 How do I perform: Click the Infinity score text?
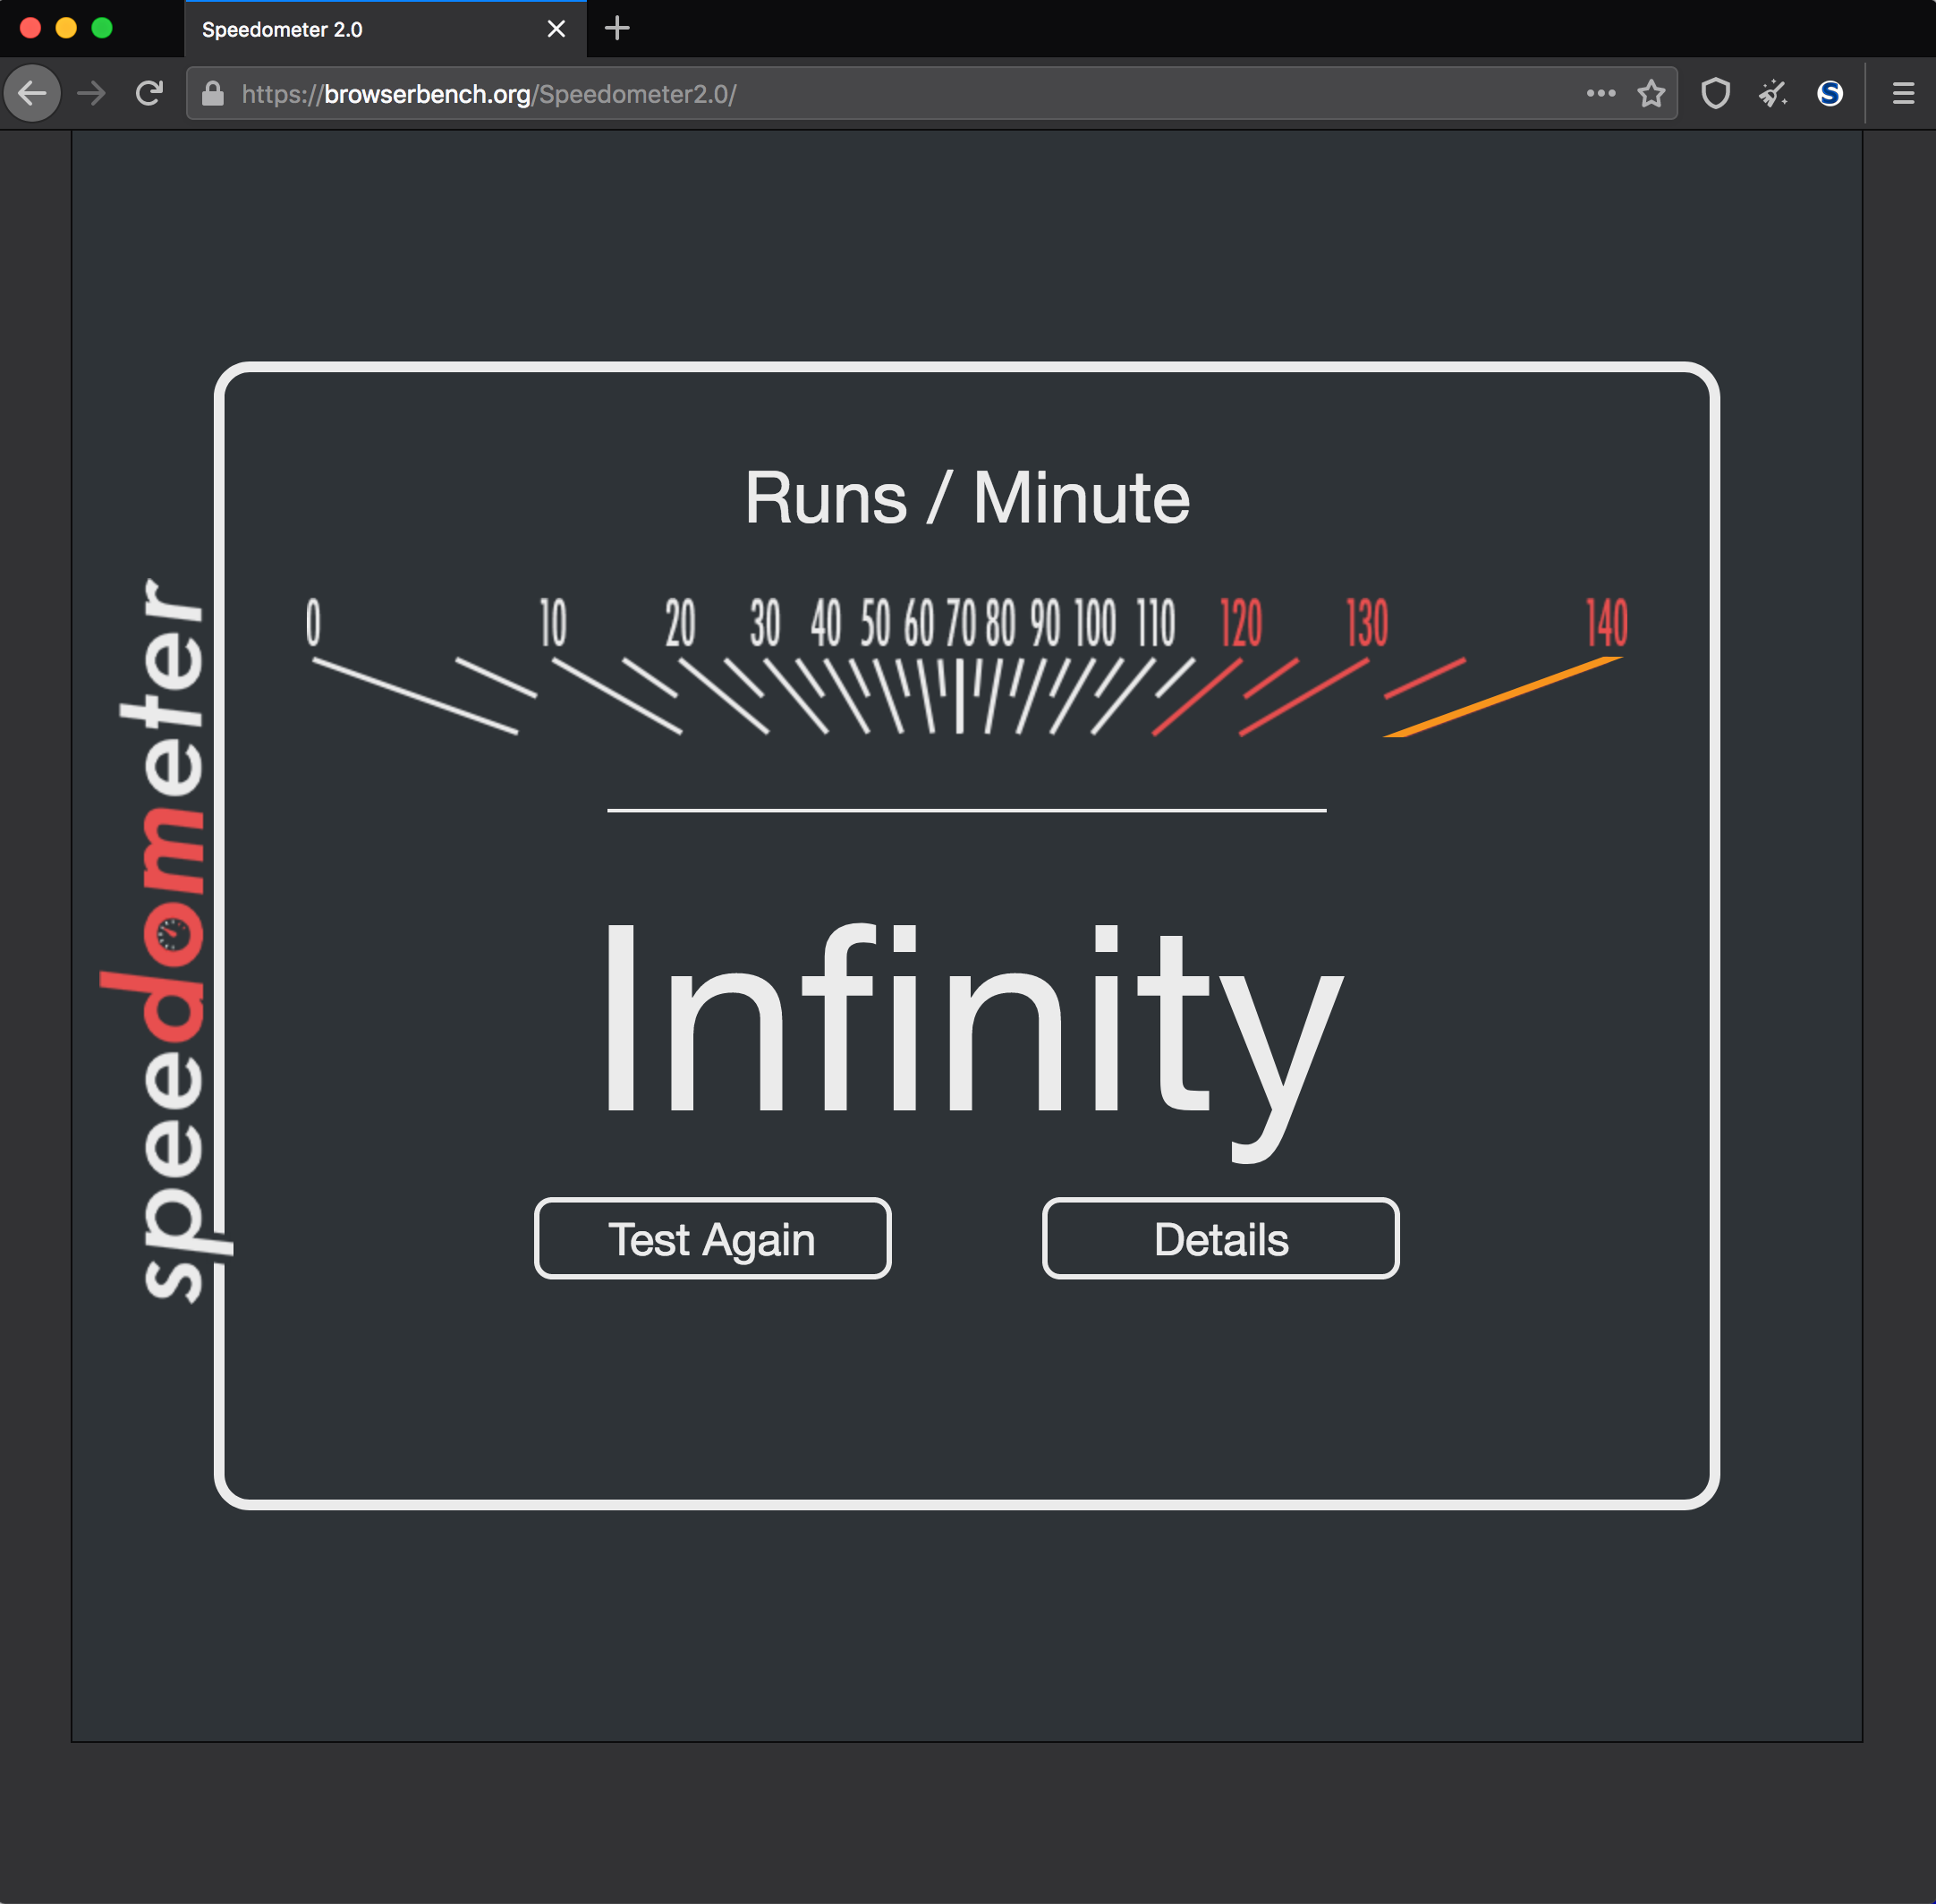(x=968, y=1020)
